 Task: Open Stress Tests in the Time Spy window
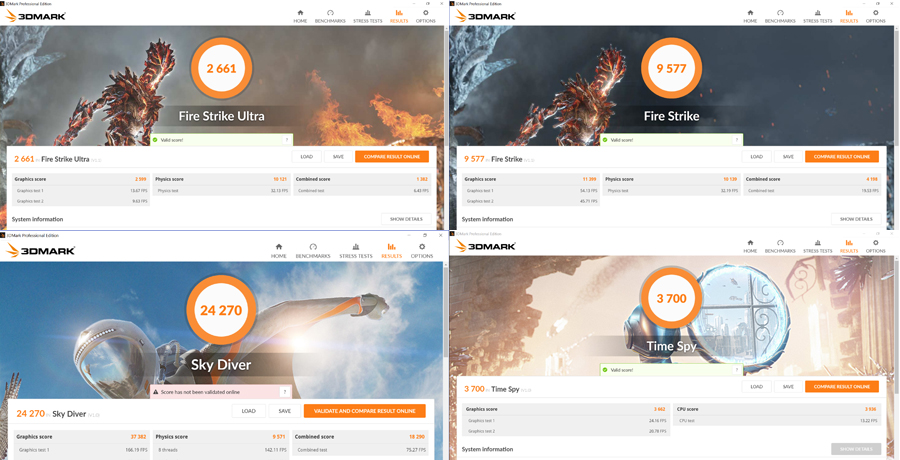[x=817, y=246]
